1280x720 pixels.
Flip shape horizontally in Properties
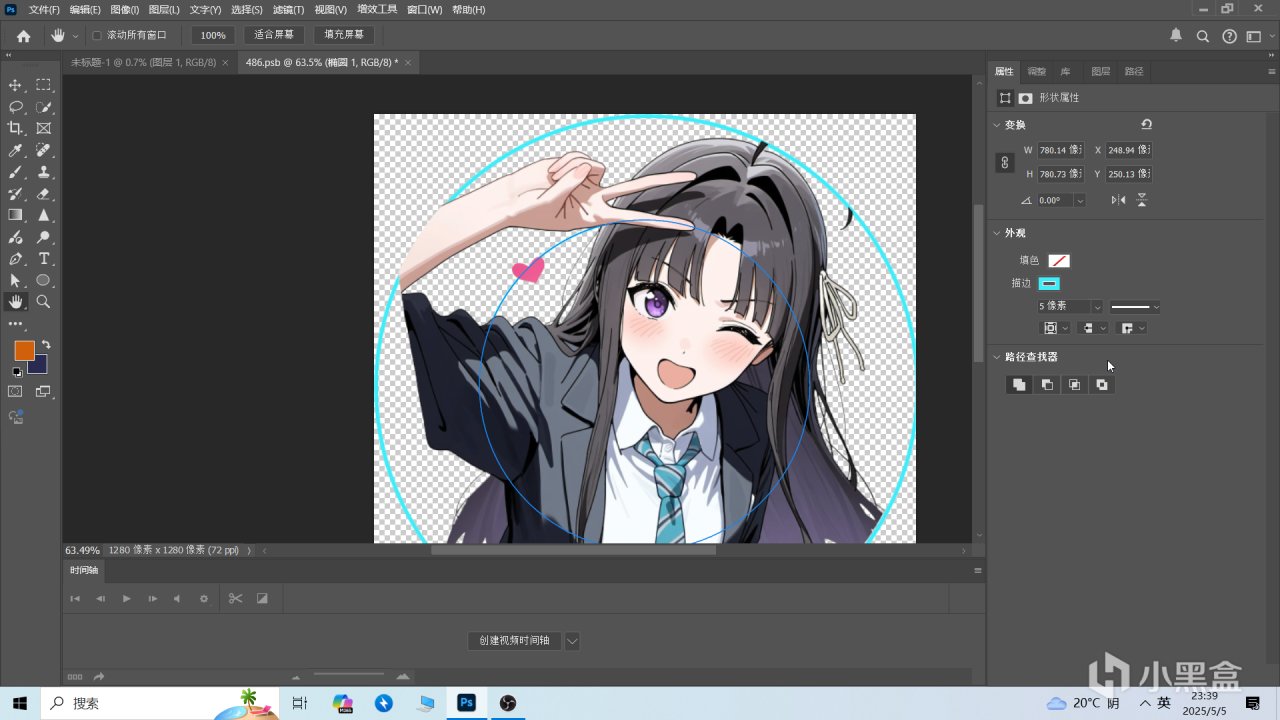tap(1118, 200)
